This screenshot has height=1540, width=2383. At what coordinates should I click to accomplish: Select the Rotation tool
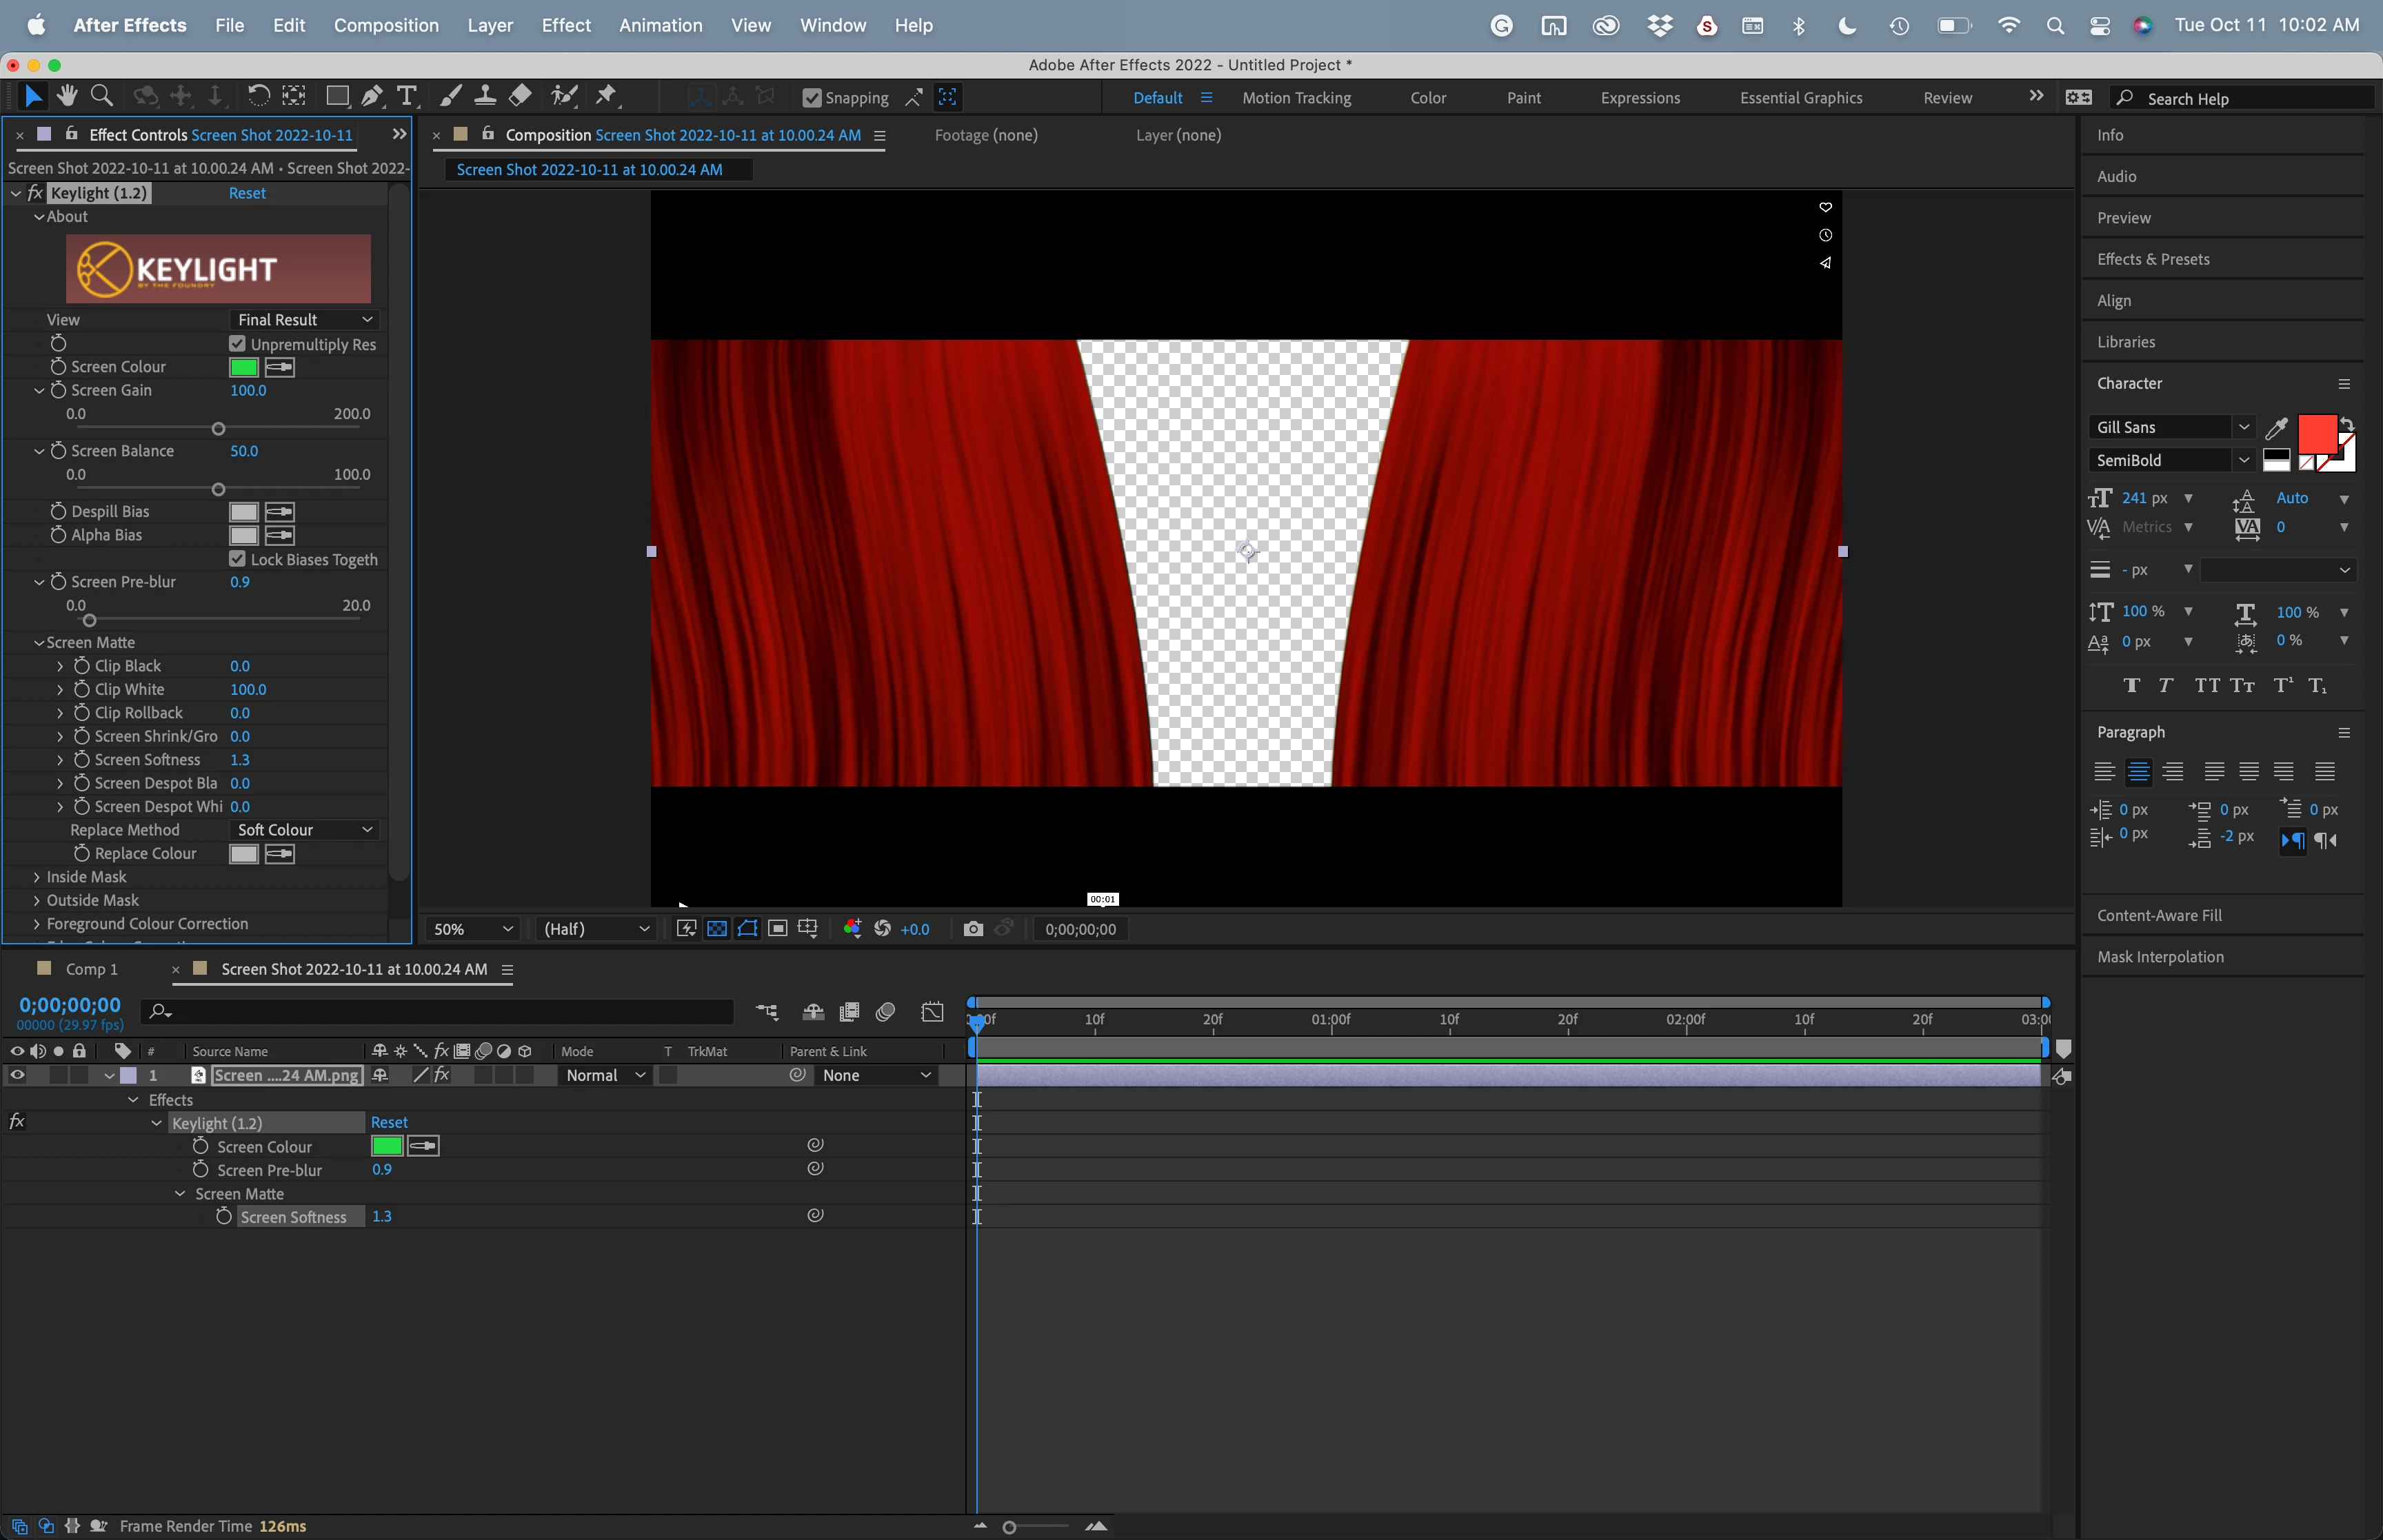pyautogui.click(x=258, y=96)
